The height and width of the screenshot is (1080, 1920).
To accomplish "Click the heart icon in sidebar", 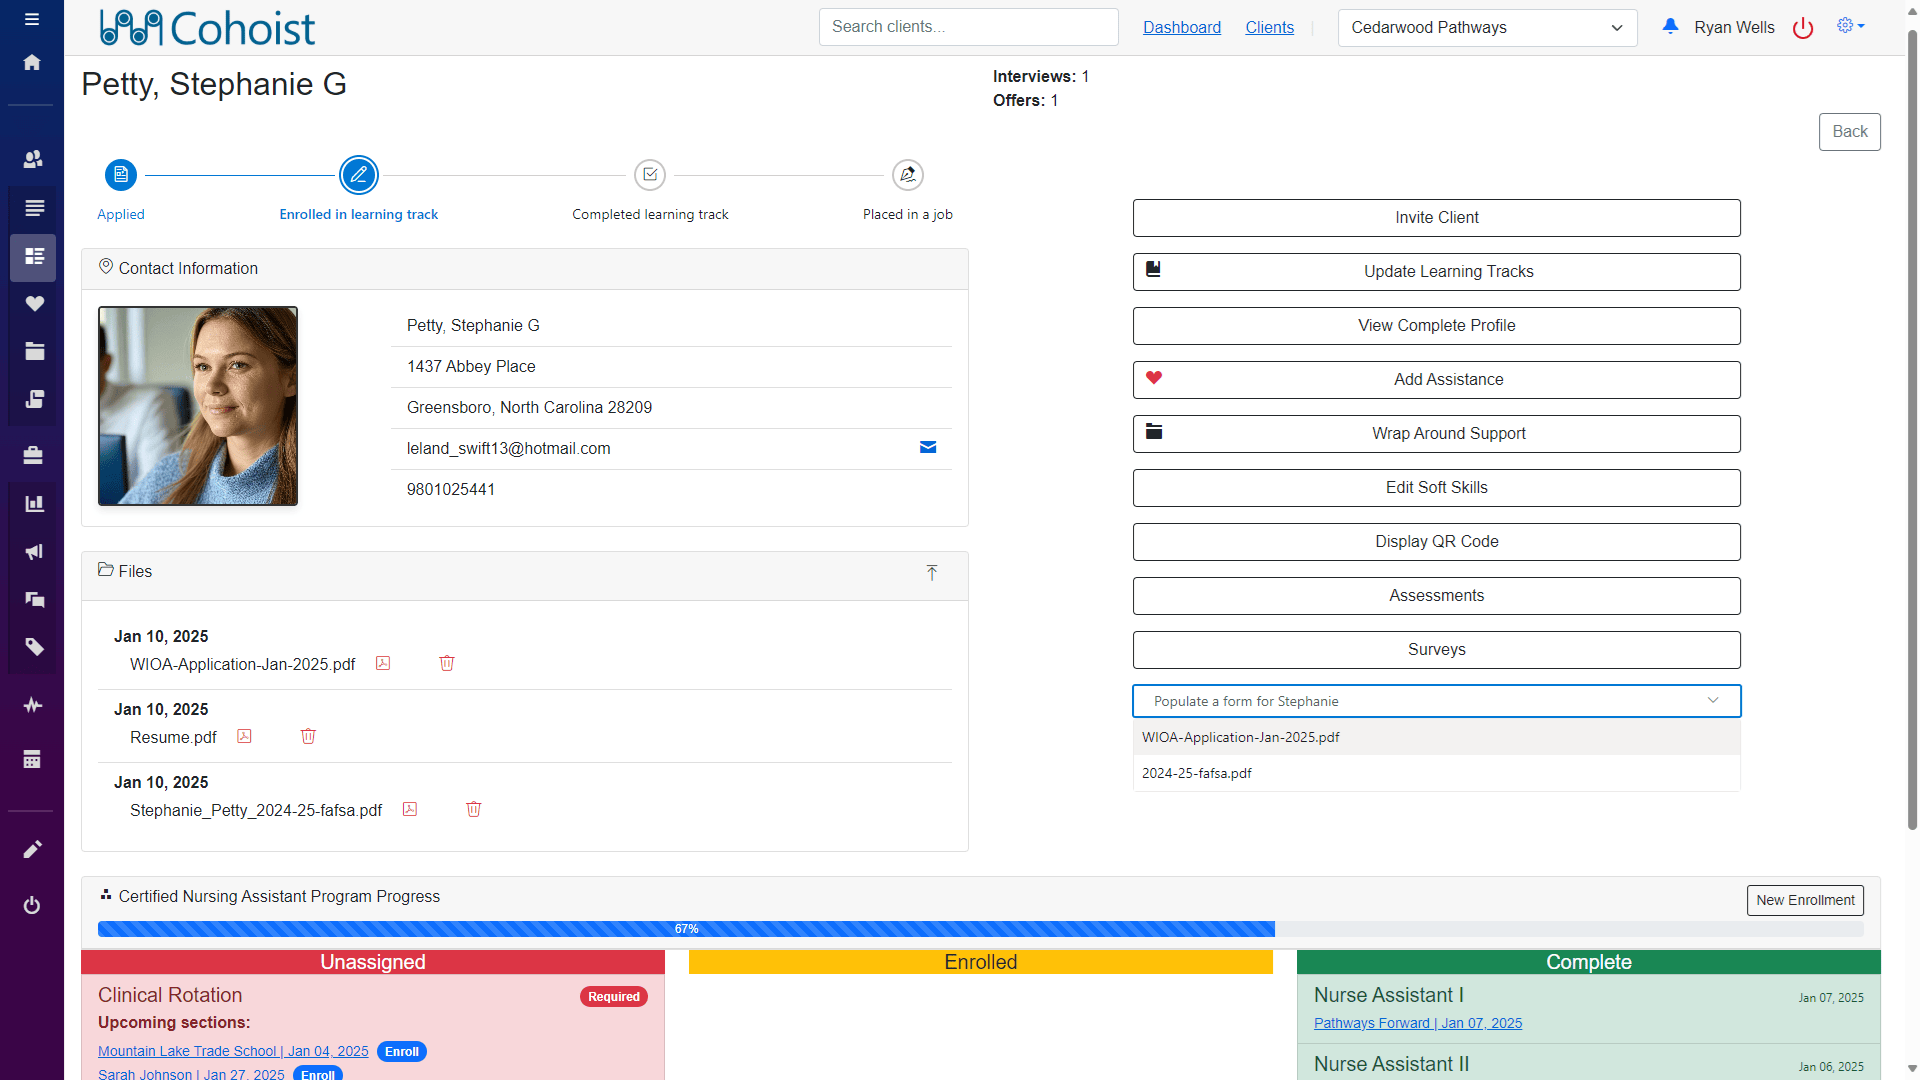I will [34, 304].
